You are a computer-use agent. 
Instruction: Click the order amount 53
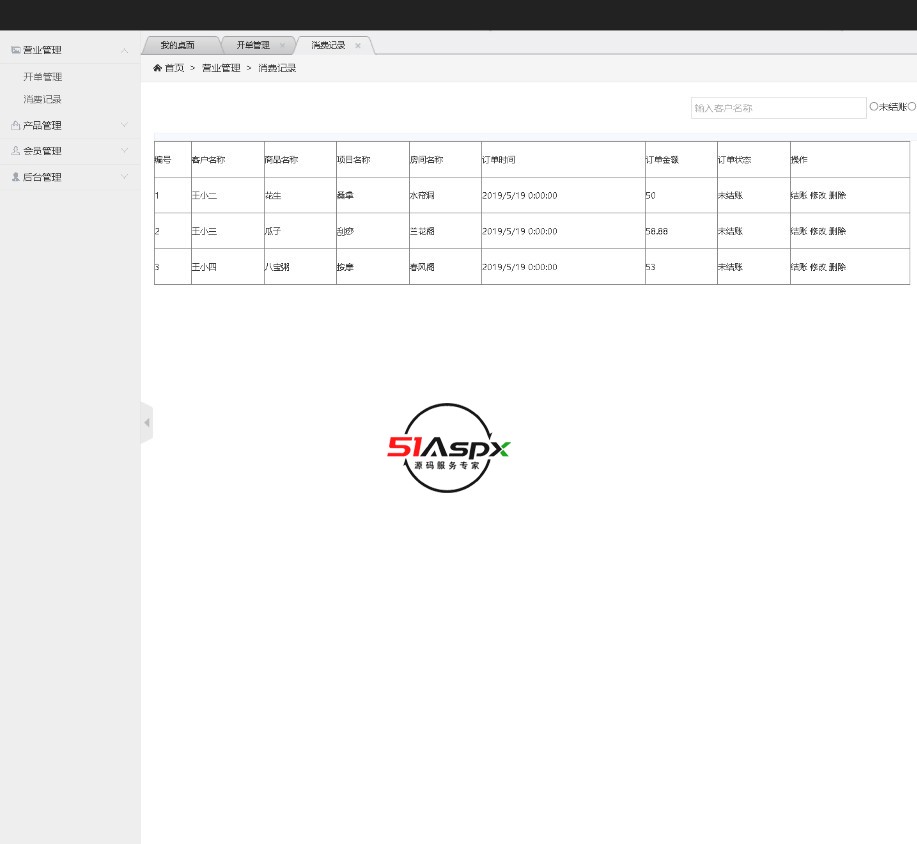(650, 267)
